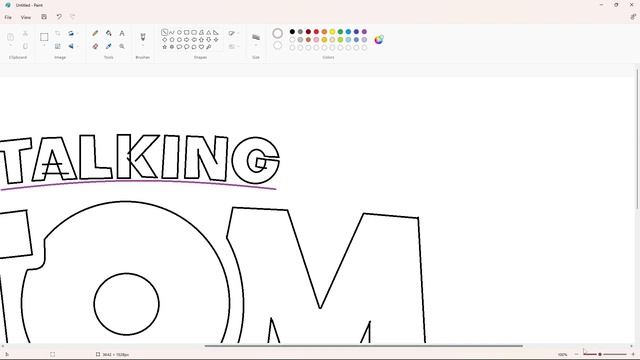
Task: Pick the purple color swatch in top row
Action: (364, 31)
